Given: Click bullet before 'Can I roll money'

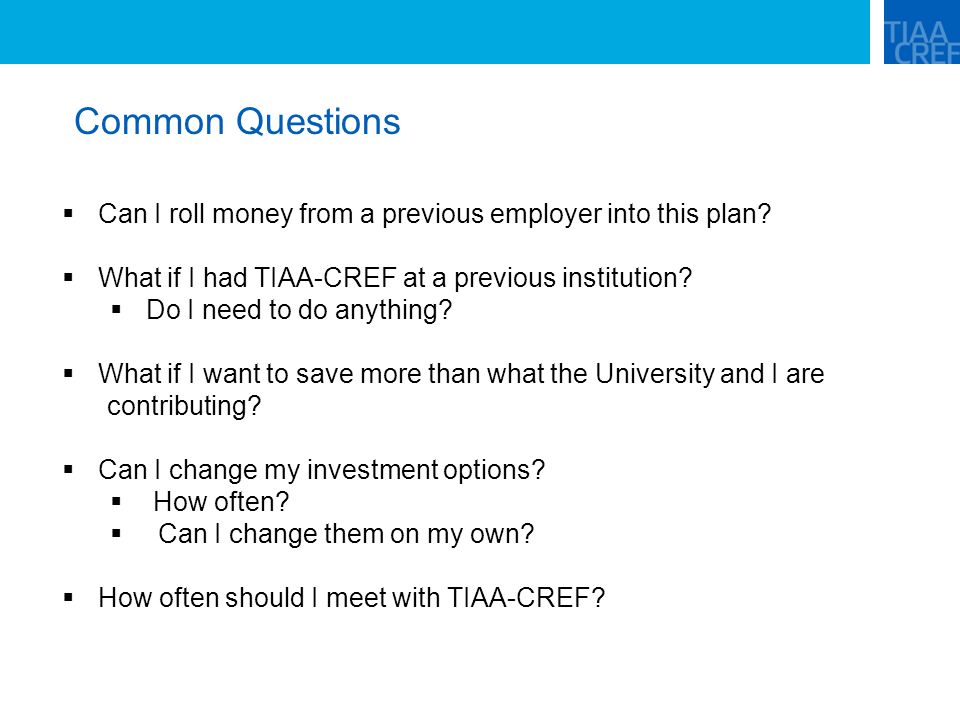Looking at the screenshot, I should point(68,214).
